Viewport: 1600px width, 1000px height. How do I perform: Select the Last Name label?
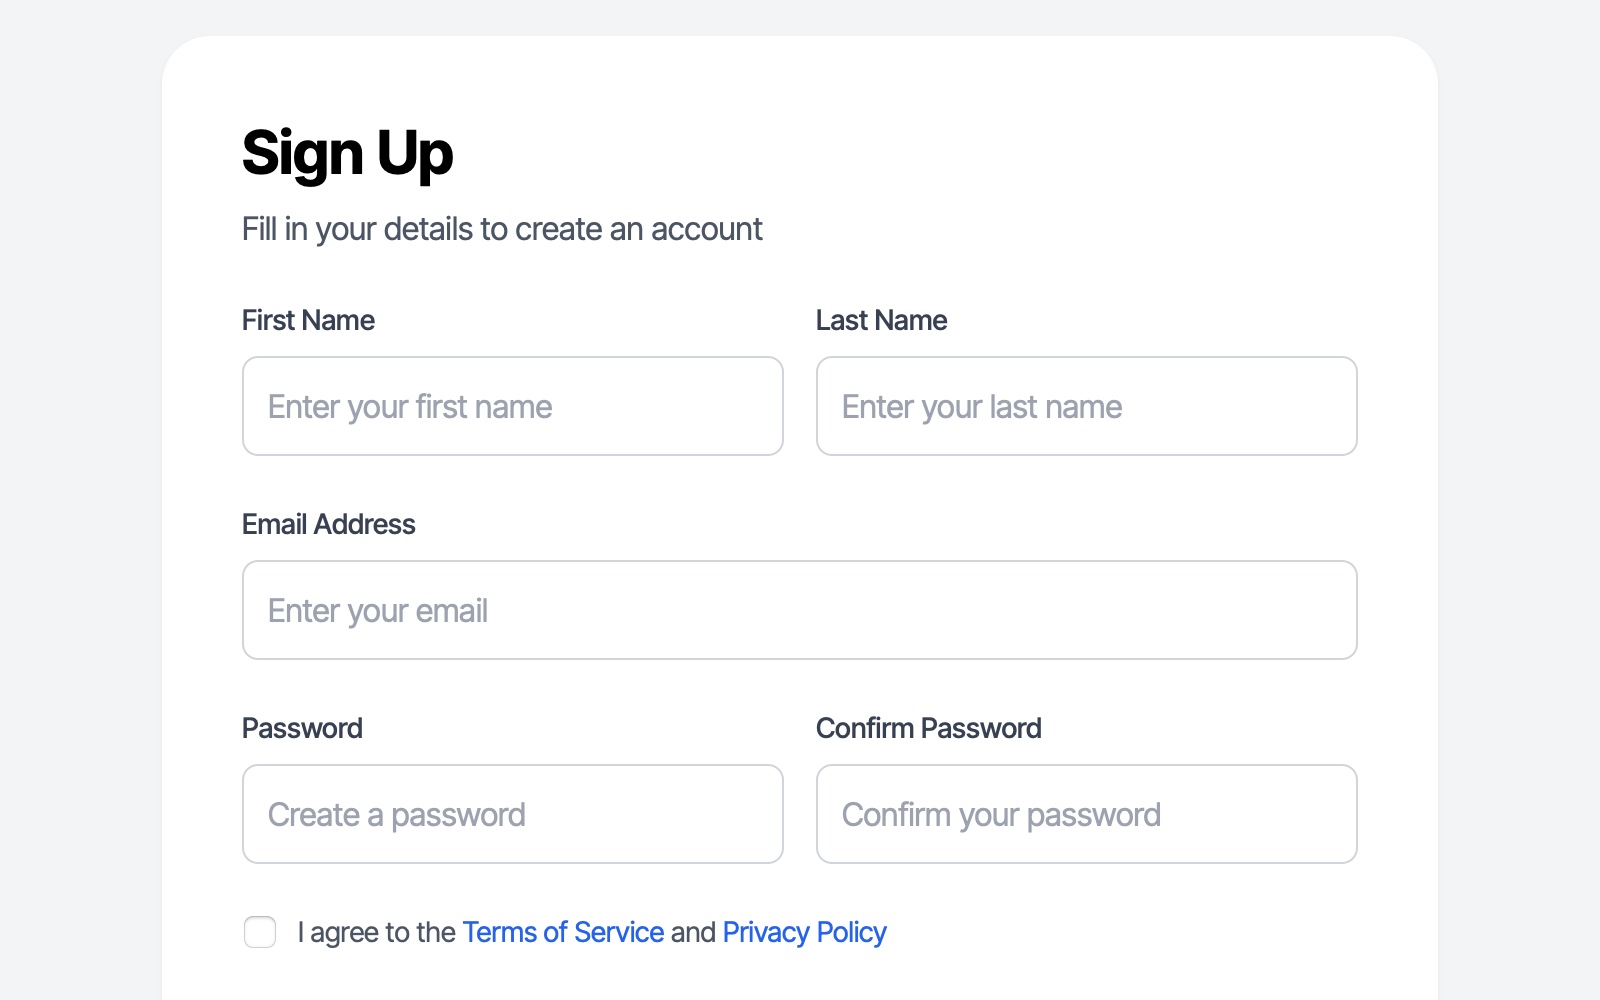pyautogui.click(x=882, y=320)
